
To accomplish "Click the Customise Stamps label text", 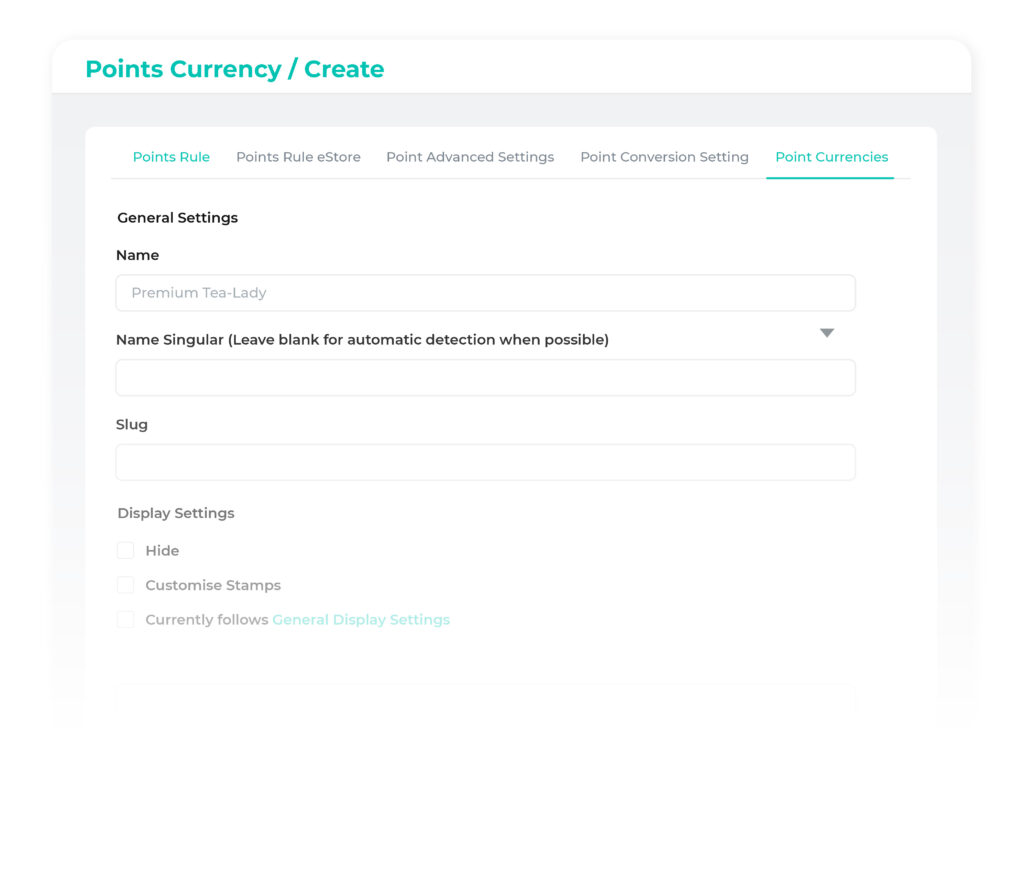I will click(213, 585).
